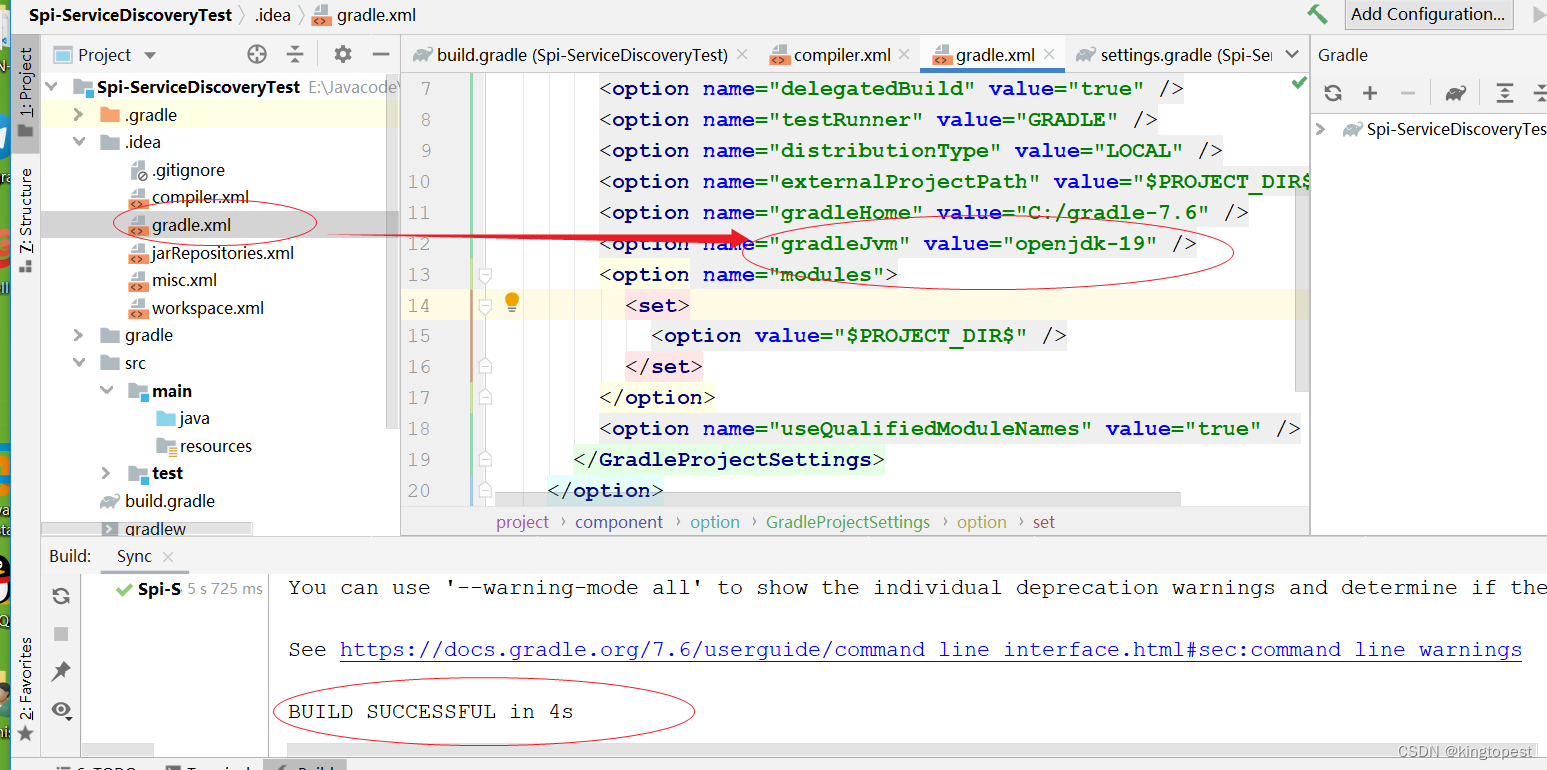Click the Execute Gradle Task elephant icon
The image size is (1547, 770).
[1456, 93]
